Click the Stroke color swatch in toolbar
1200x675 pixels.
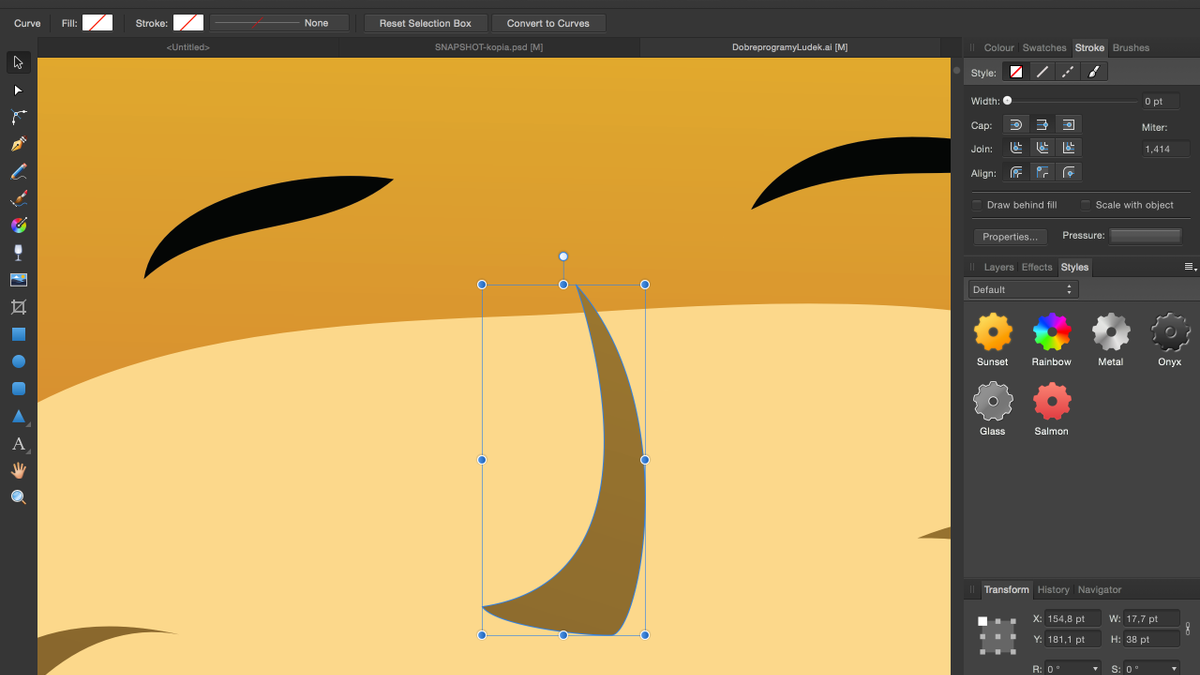[188, 22]
